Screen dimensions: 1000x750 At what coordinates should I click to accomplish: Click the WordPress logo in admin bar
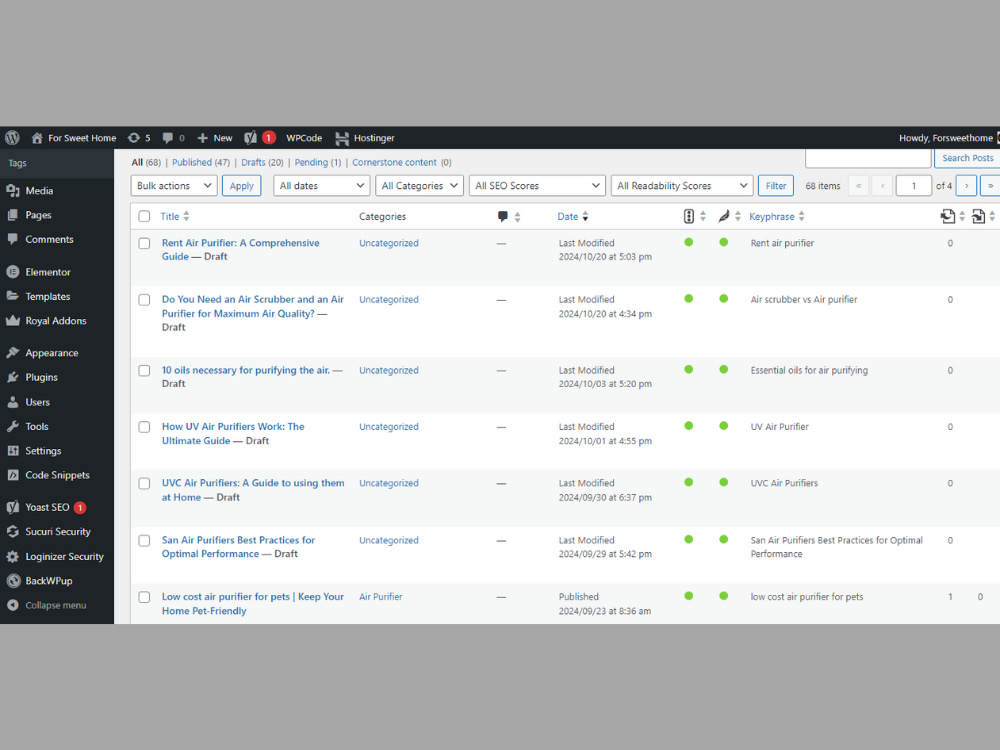point(12,138)
